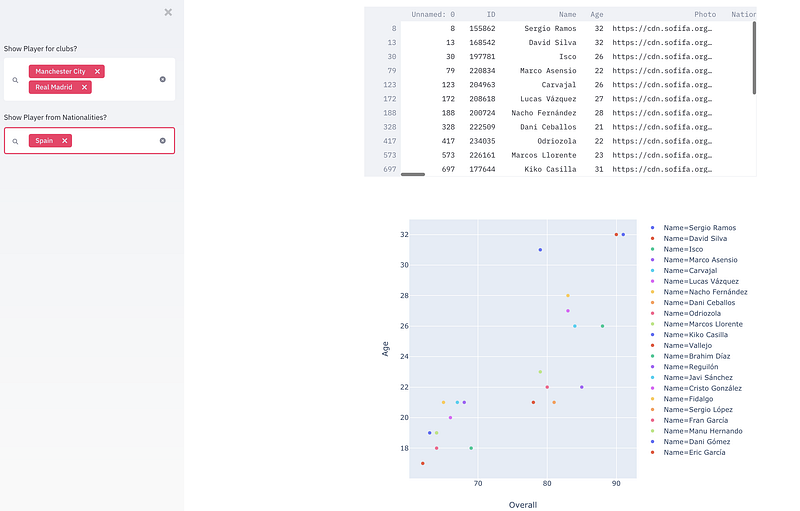Remove the Spain nationality tag

coord(64,141)
